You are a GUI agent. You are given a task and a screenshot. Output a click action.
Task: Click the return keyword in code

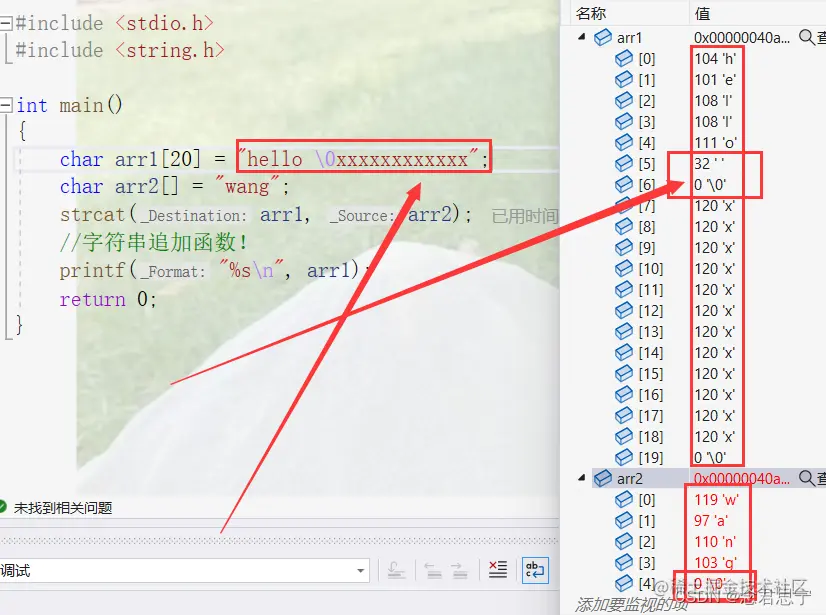click(x=92, y=299)
